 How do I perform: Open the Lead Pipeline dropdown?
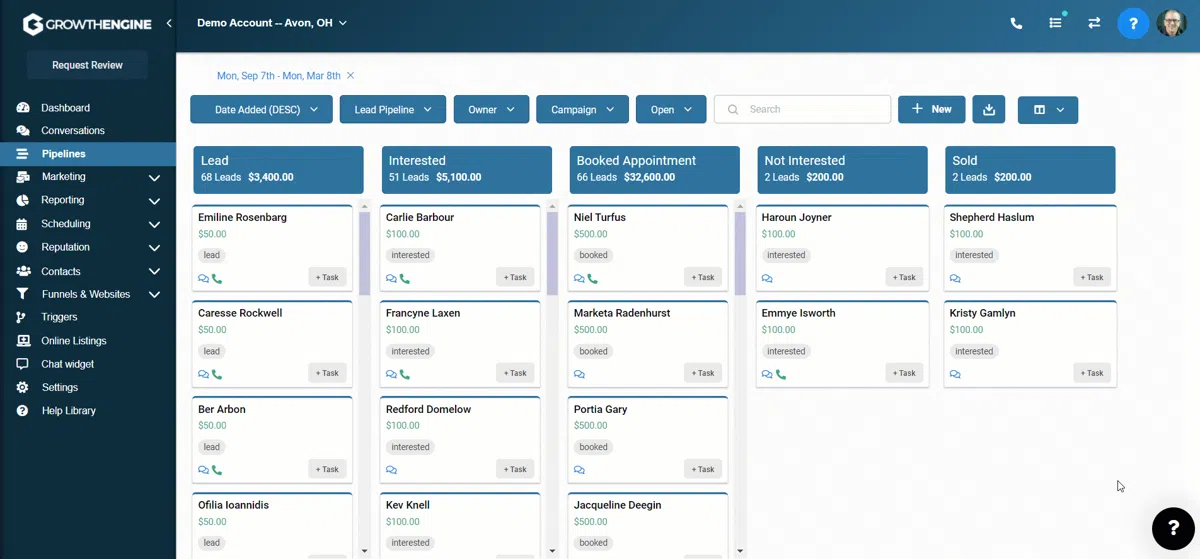point(393,110)
